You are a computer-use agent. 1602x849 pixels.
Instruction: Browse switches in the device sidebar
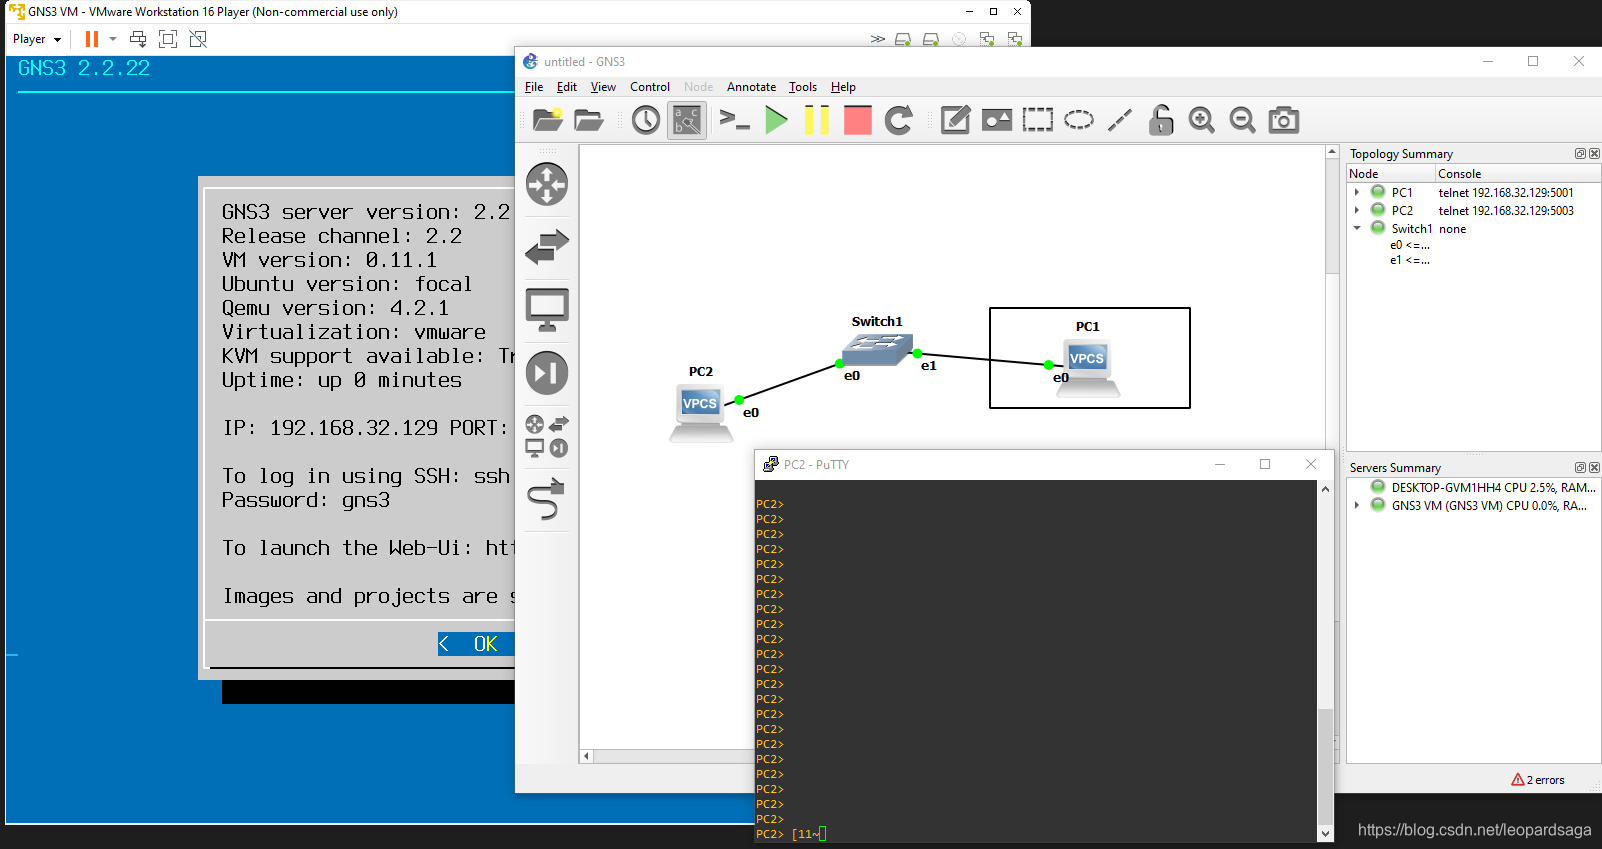pos(547,247)
